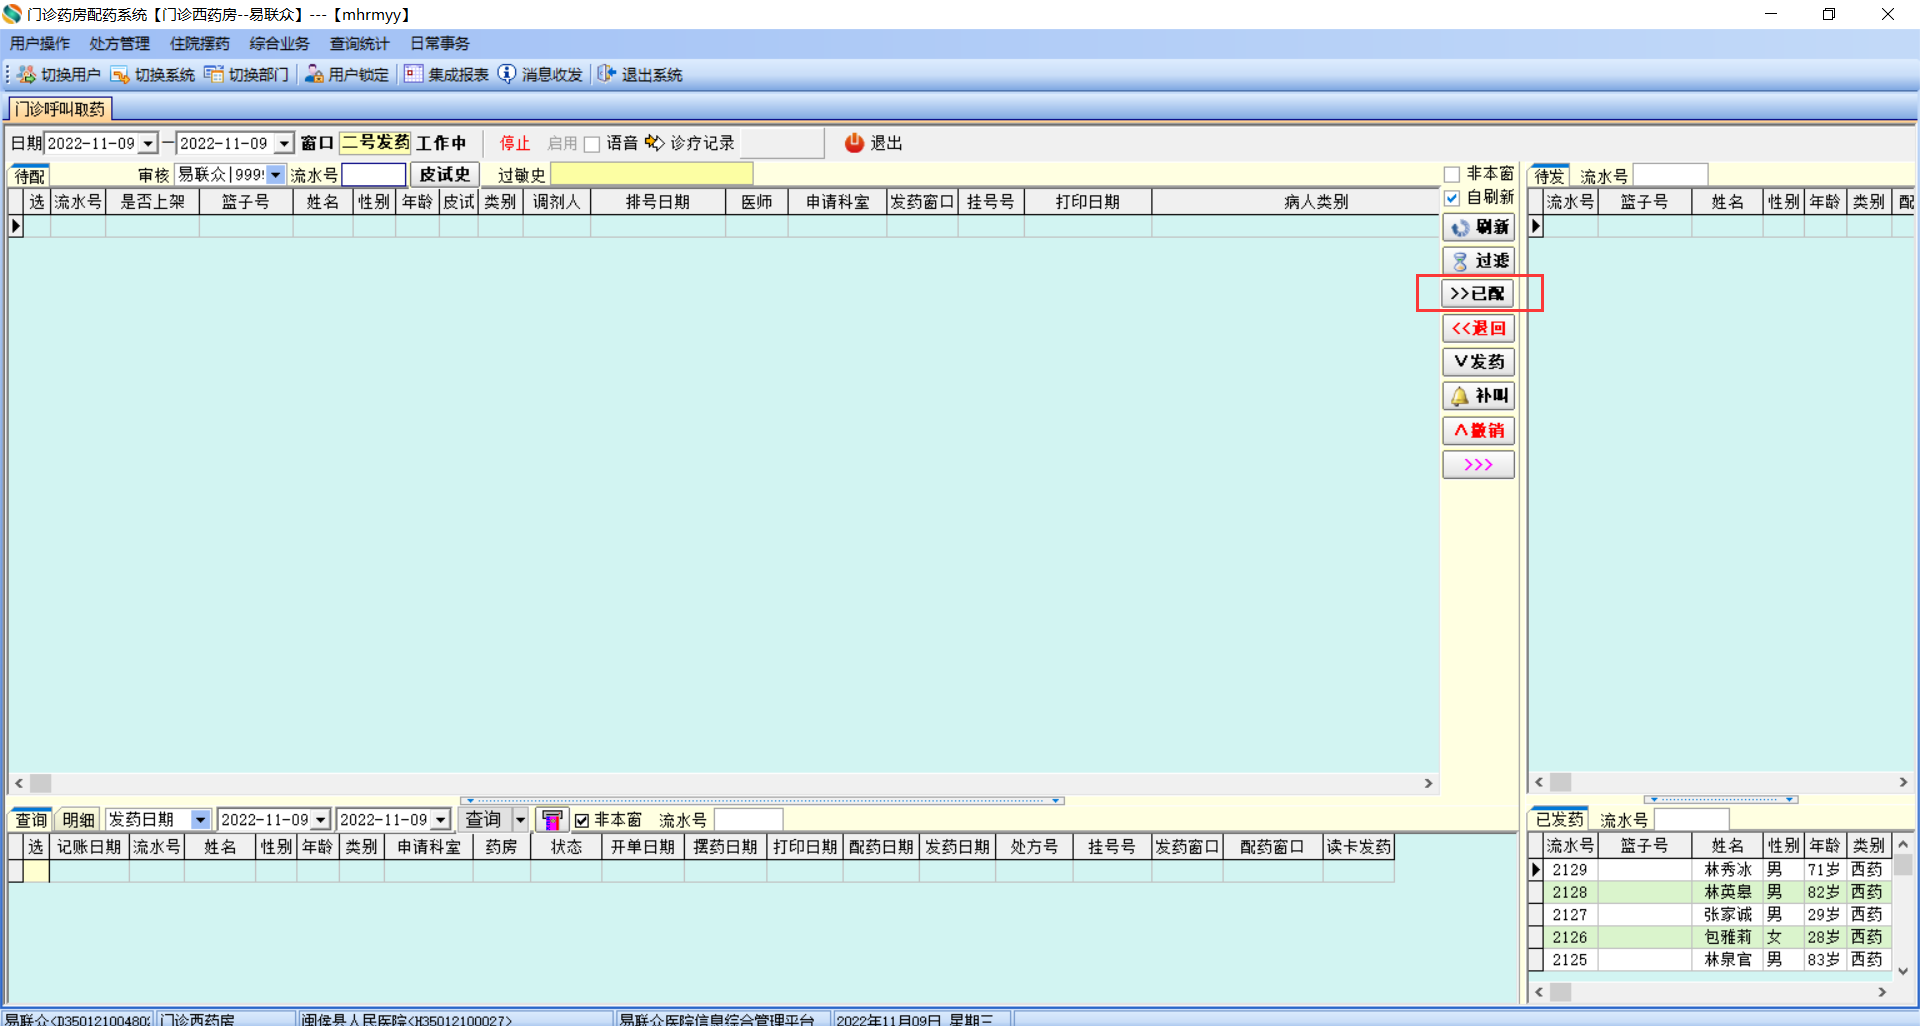Toggle the lower 非本窗 checkbox near 查询
The height and width of the screenshot is (1026, 1920).
582,821
